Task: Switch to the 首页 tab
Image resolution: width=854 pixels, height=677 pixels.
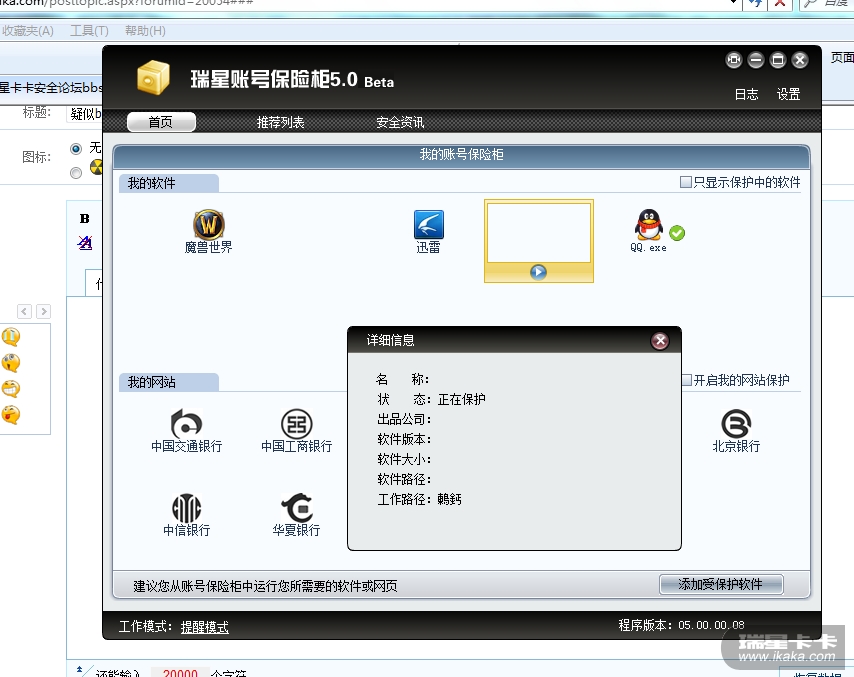Action: pyautogui.click(x=161, y=122)
